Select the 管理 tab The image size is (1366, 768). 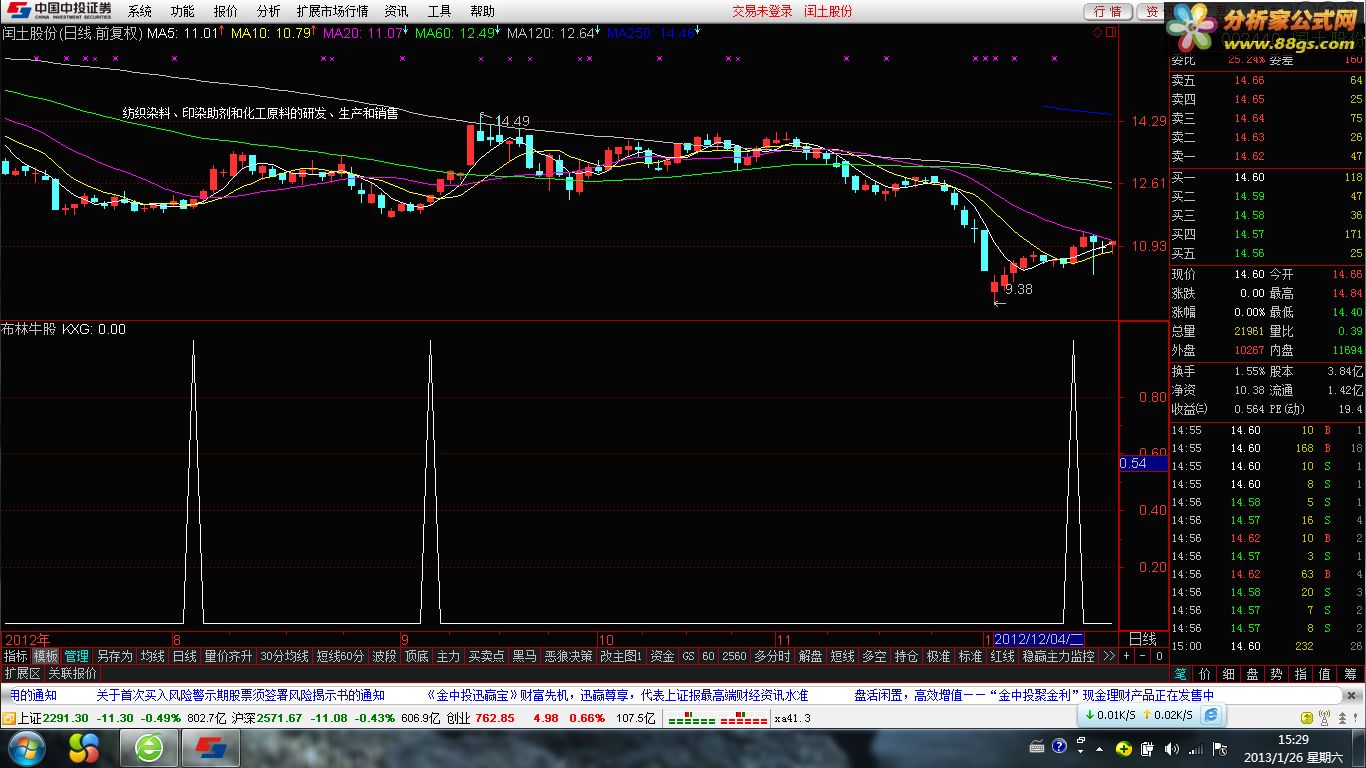pos(76,656)
